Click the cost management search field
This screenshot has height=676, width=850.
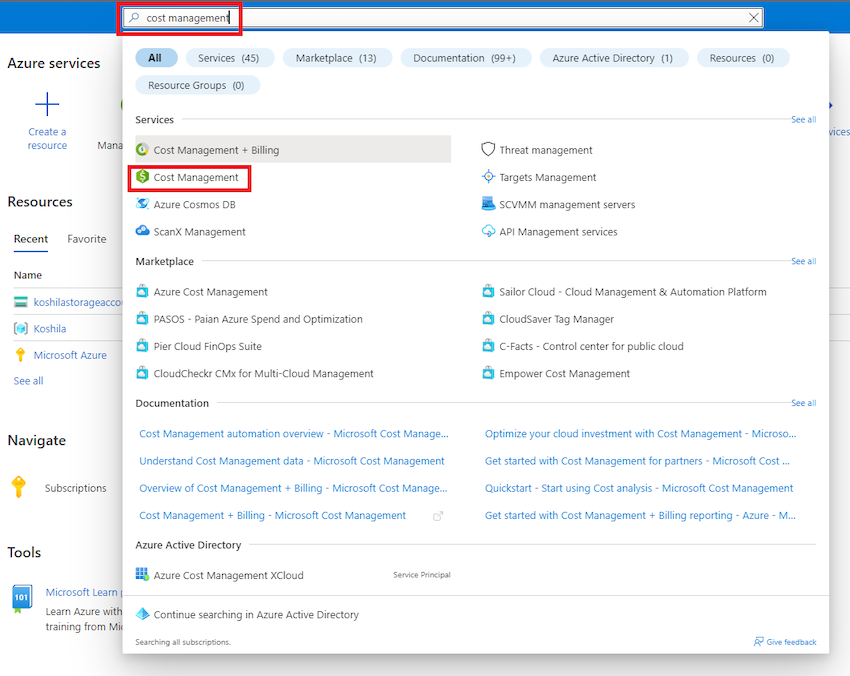(443, 17)
